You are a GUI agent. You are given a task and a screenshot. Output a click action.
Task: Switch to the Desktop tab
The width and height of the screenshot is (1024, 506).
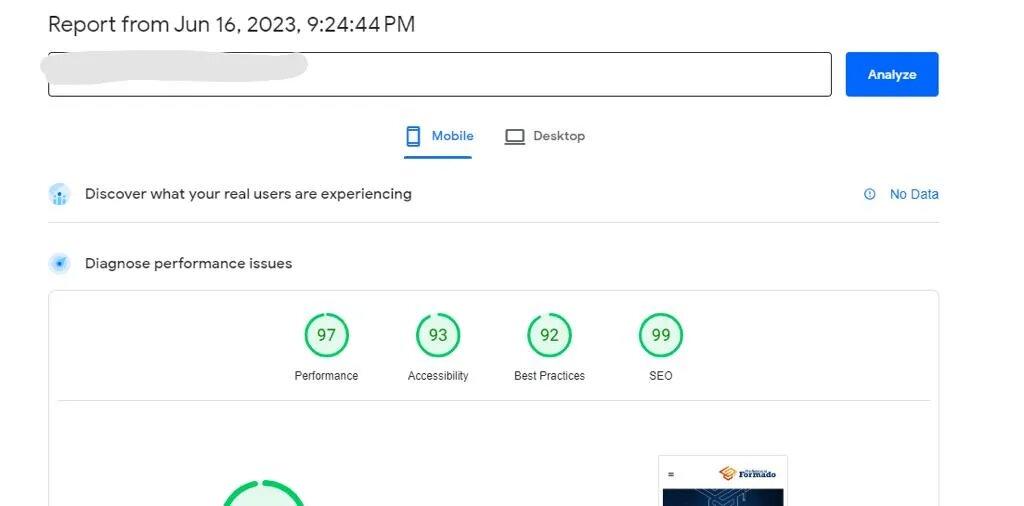[558, 136]
